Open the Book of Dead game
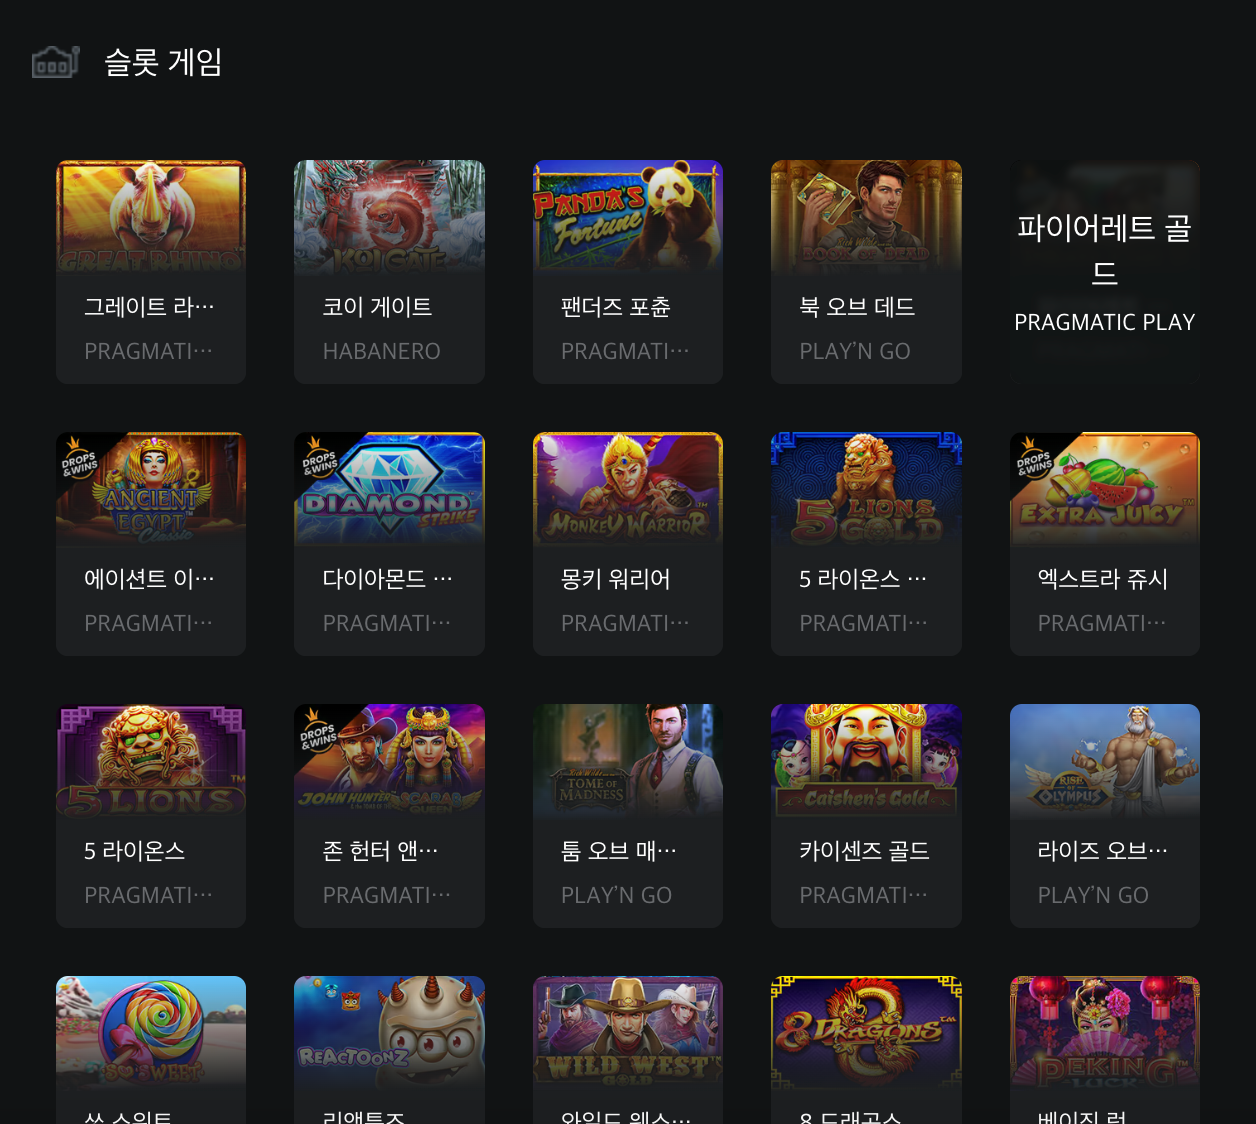Image resolution: width=1256 pixels, height=1124 pixels. tap(866, 272)
